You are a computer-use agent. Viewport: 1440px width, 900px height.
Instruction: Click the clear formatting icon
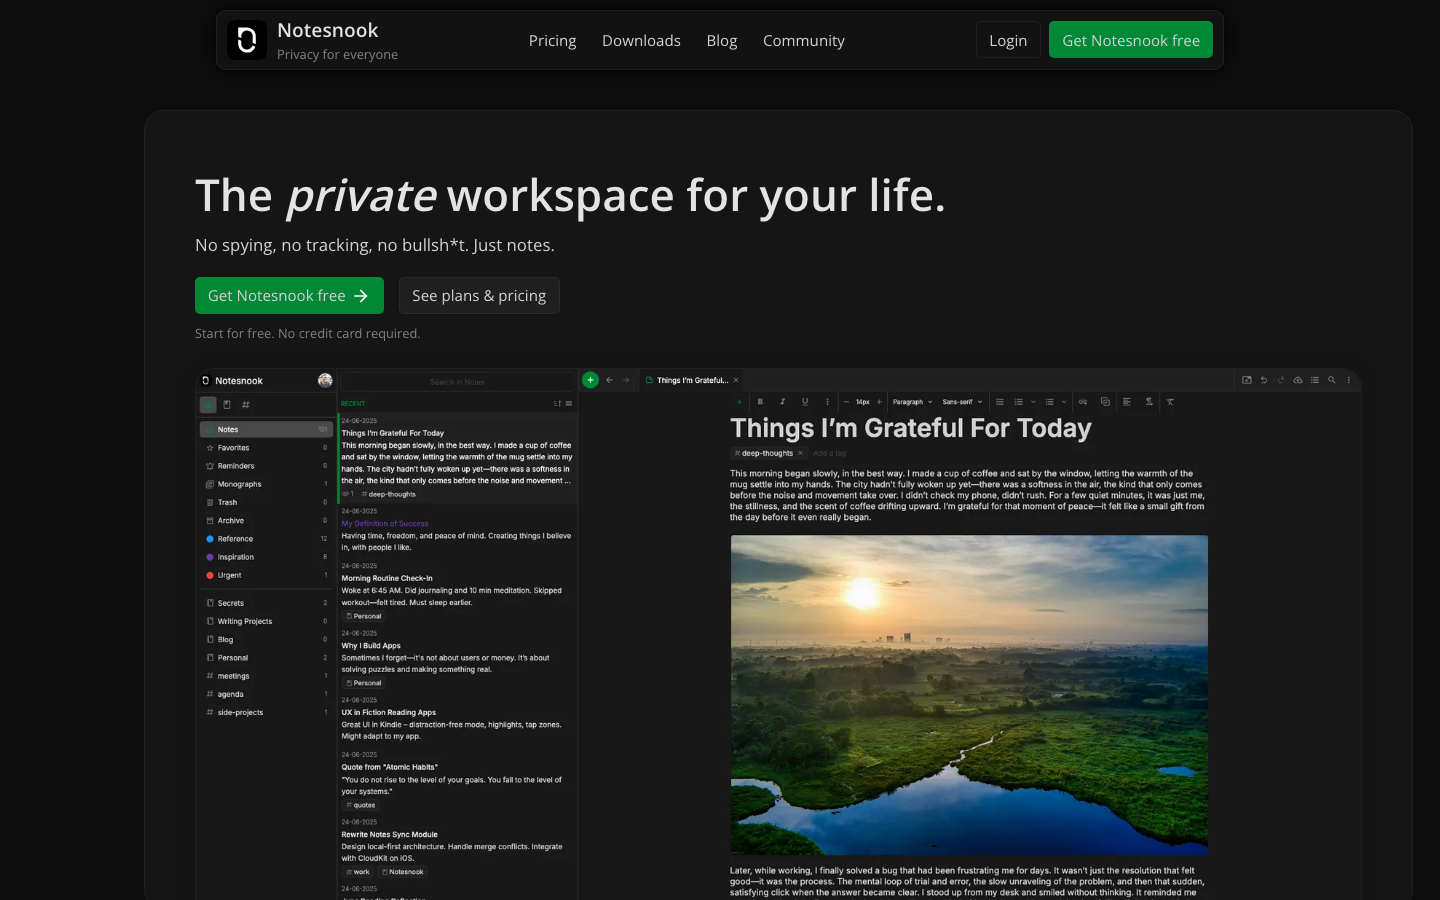(1169, 401)
